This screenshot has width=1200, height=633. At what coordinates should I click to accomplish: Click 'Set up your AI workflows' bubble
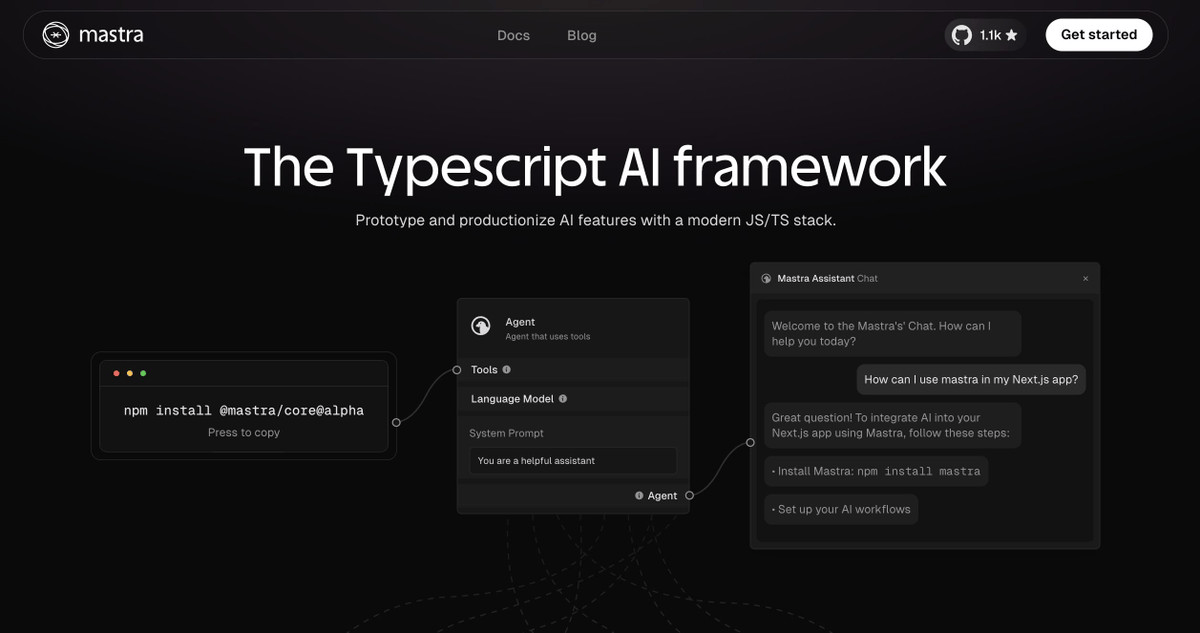pos(841,509)
